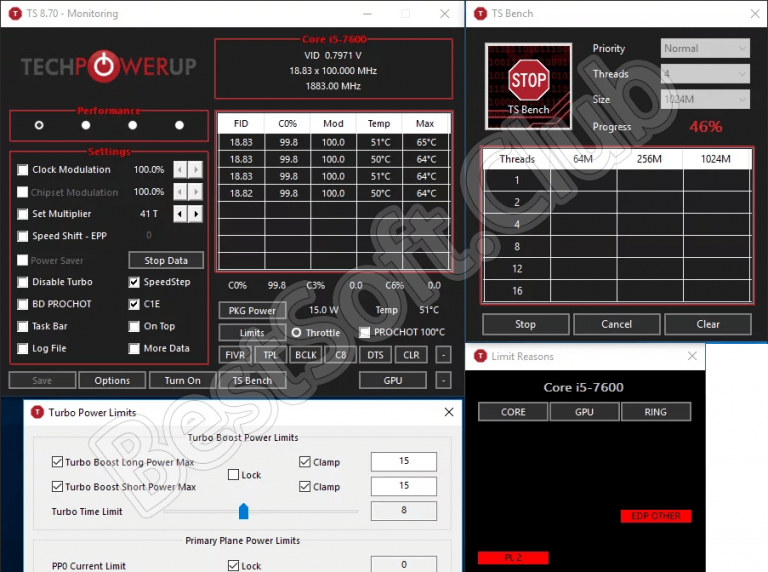Screen dimensions: 768x572
Task: Enable Set Multiplier checkbox
Action: pos(23,214)
